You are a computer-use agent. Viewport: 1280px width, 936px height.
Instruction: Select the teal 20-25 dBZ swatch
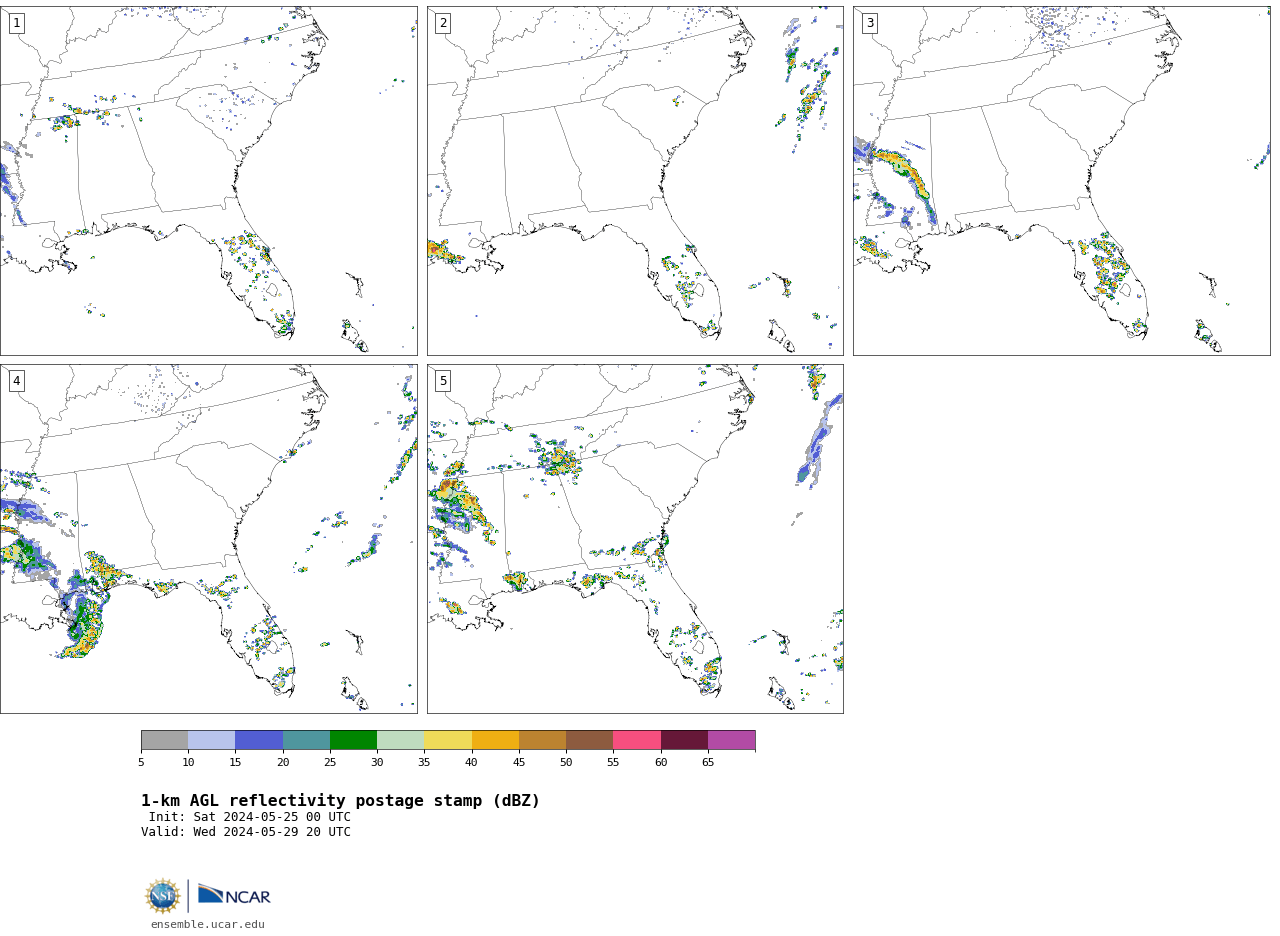click(306, 740)
